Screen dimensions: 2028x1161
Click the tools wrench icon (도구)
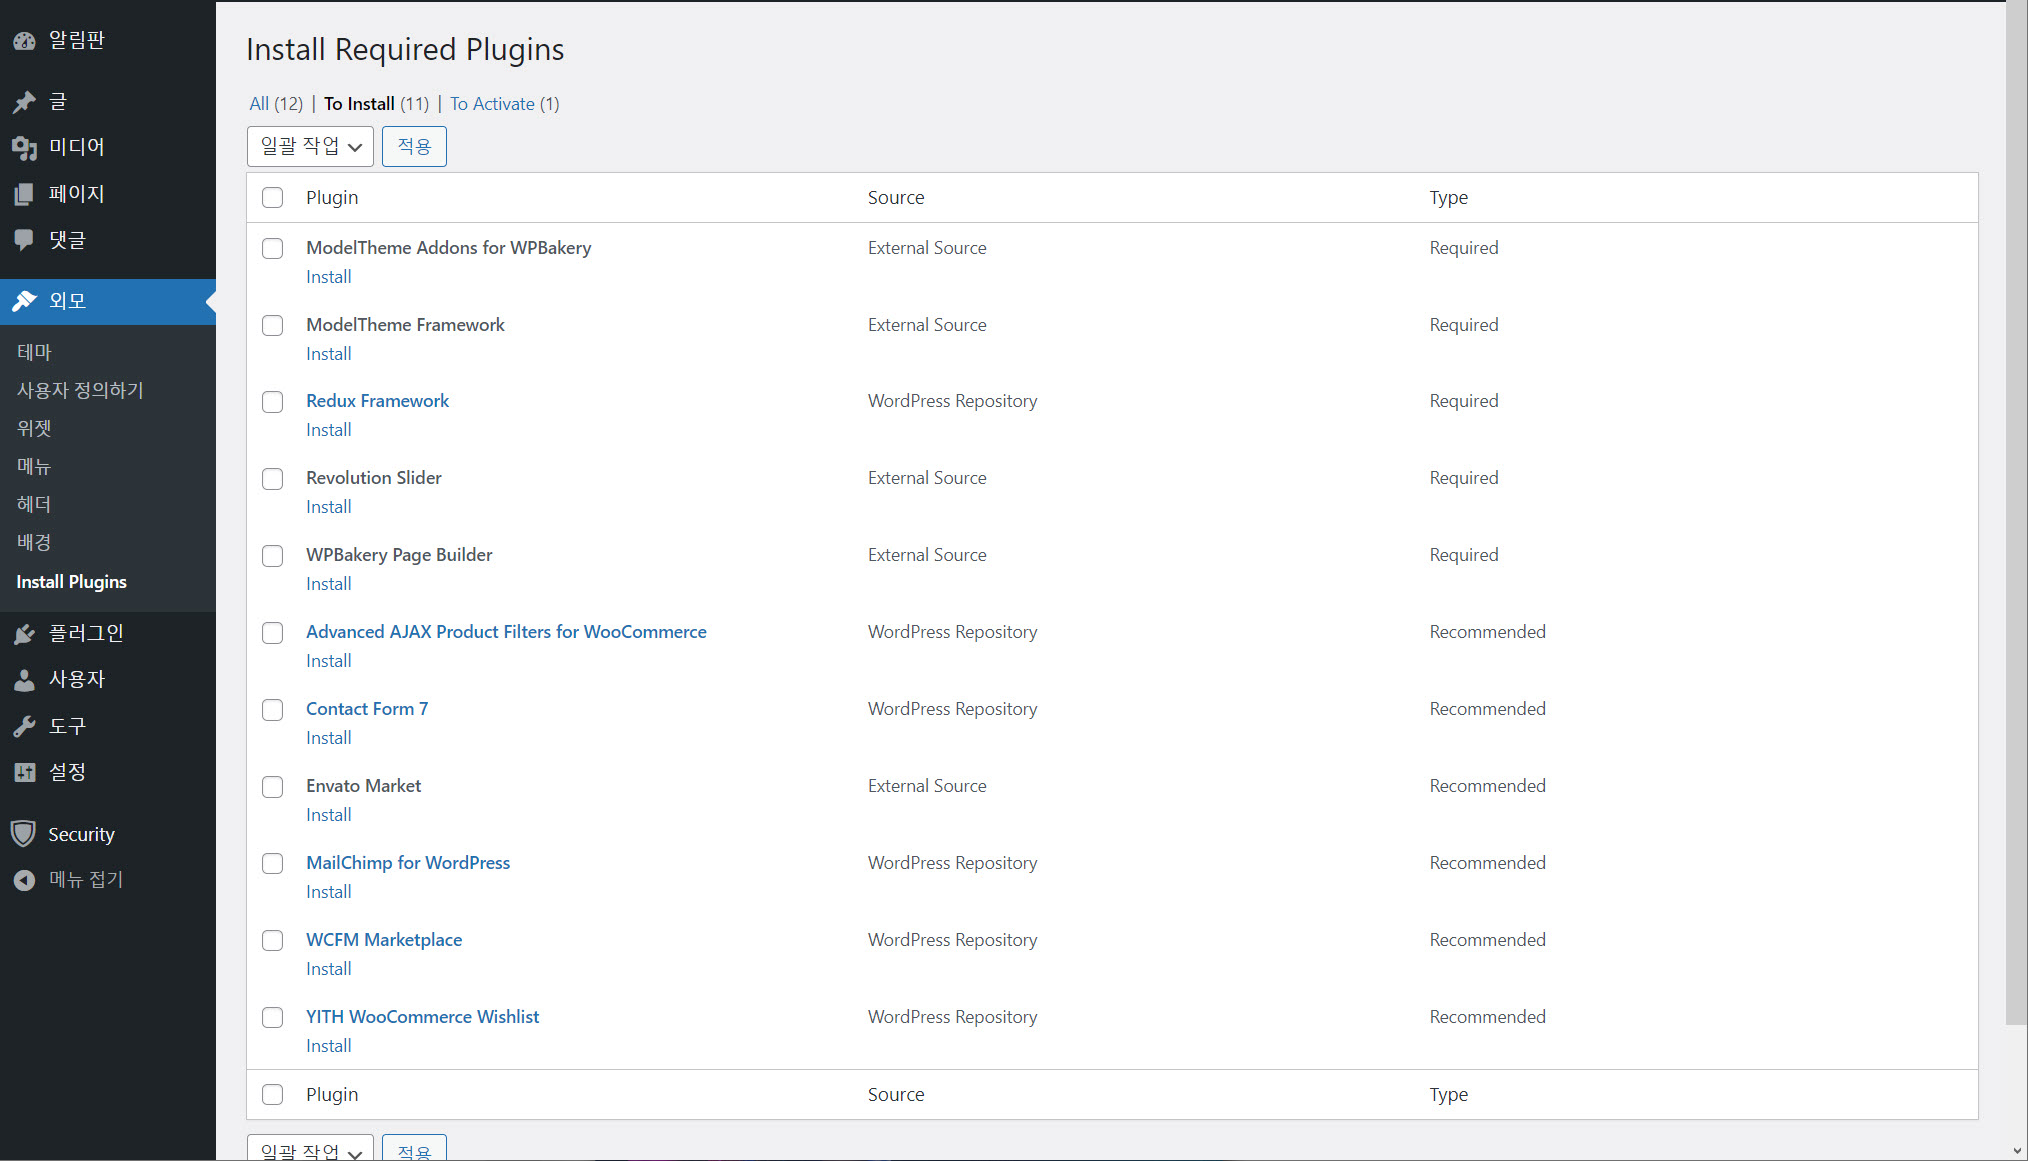click(24, 726)
